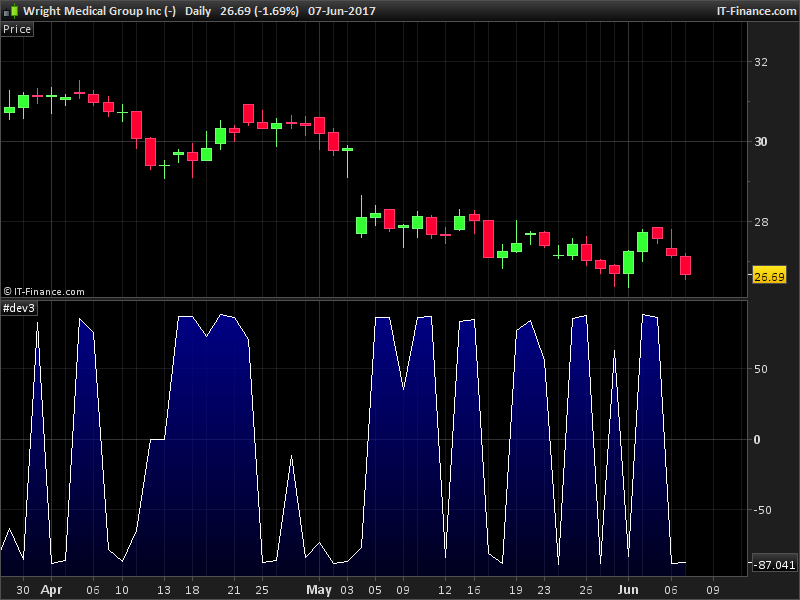The height and width of the screenshot is (600, 800).
Task: Click the 28 price level on axis
Action: pos(761,222)
